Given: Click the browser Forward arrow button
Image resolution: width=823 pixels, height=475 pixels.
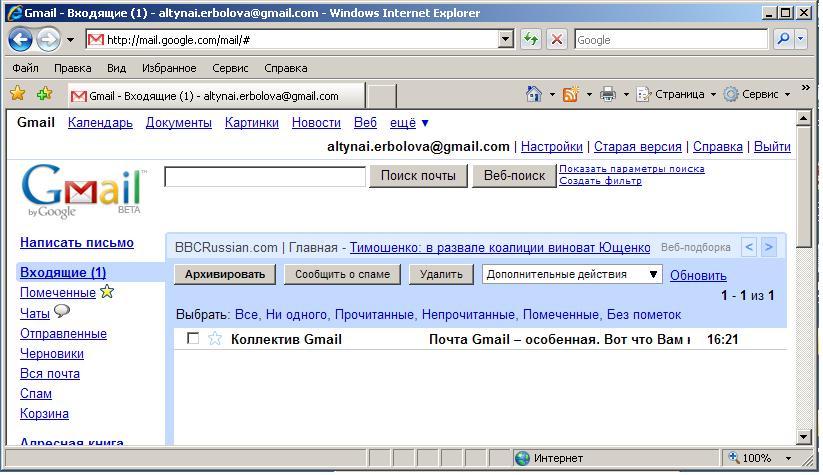Looking at the screenshot, I should (x=48, y=39).
